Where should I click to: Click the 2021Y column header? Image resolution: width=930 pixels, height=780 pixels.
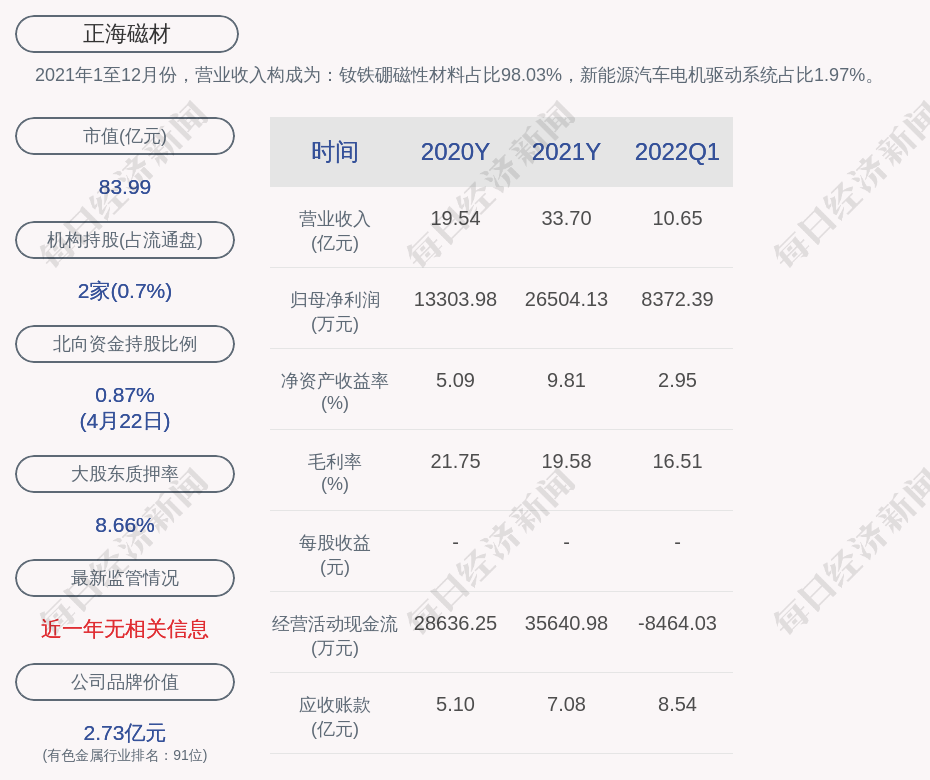pyautogui.click(x=566, y=152)
